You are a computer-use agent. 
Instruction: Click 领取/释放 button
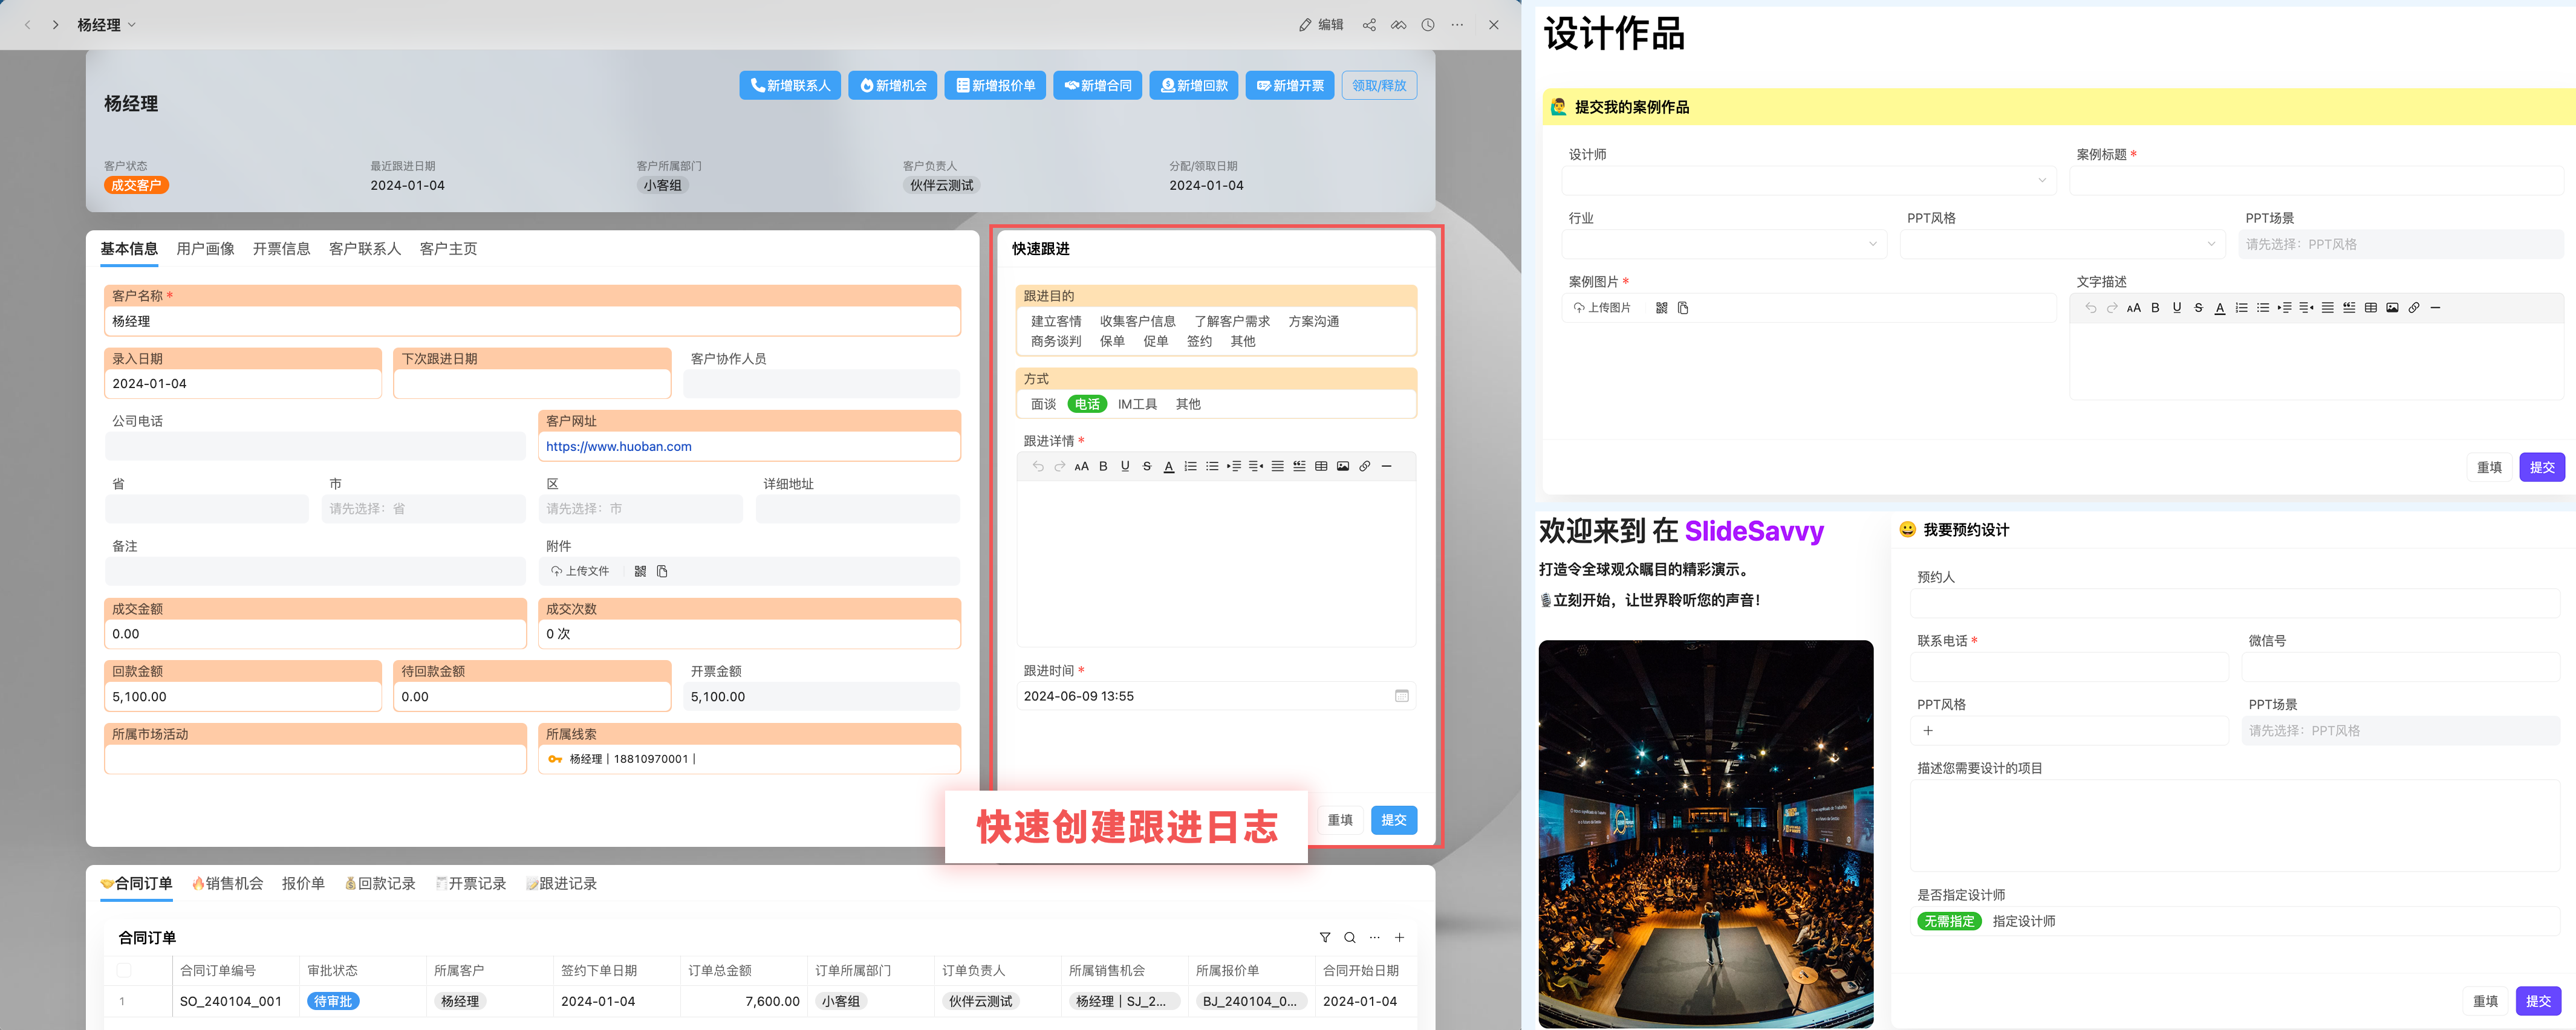[x=1379, y=86]
